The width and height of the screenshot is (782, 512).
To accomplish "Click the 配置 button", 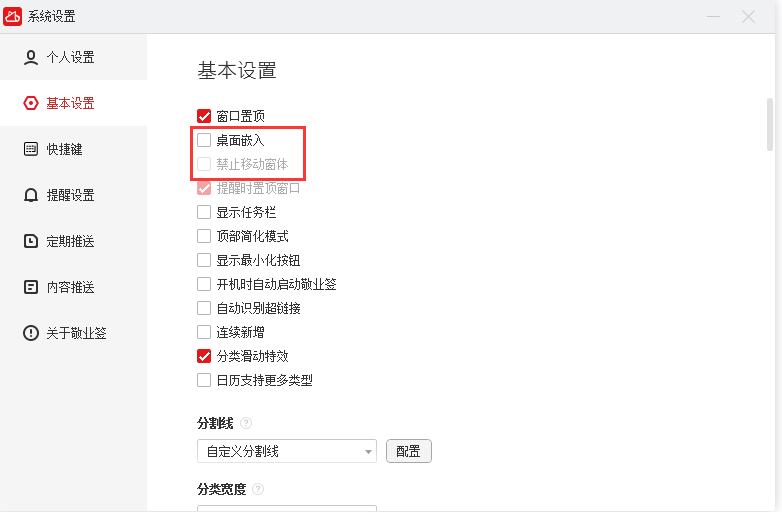I will pos(408,451).
